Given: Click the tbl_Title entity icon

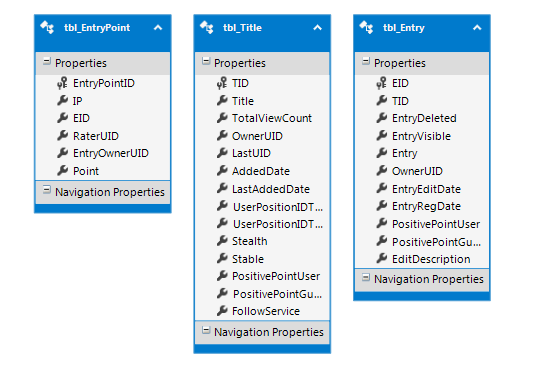Looking at the screenshot, I should (207, 27).
